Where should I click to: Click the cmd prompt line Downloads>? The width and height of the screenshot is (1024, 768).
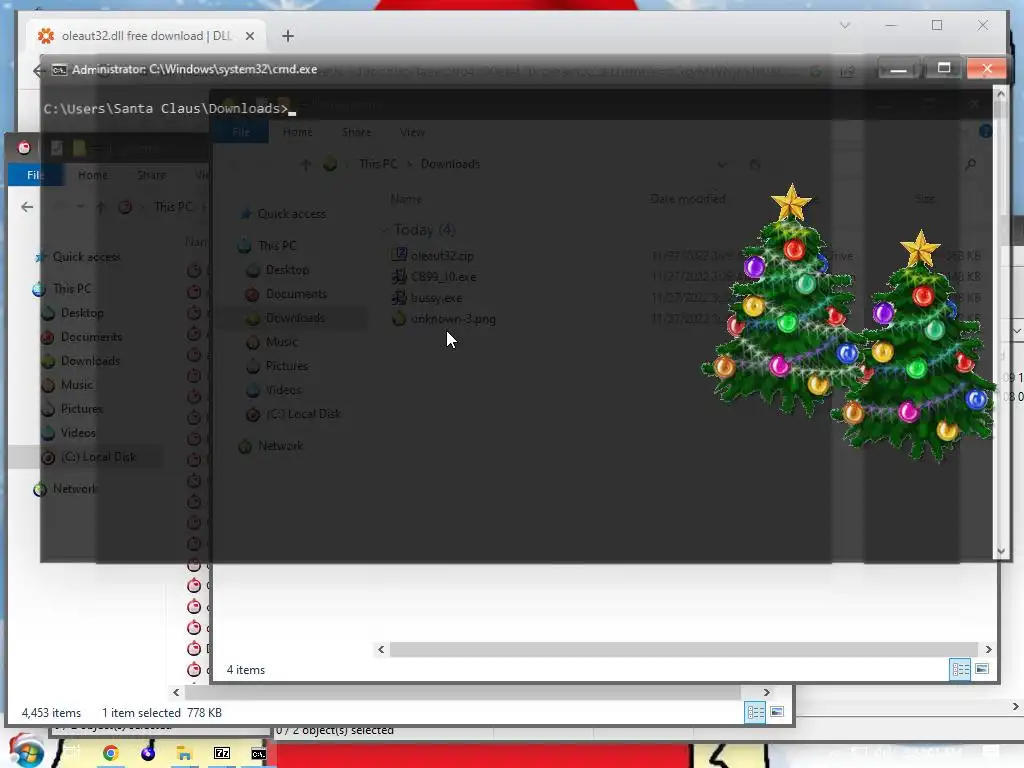pyautogui.click(x=166, y=109)
